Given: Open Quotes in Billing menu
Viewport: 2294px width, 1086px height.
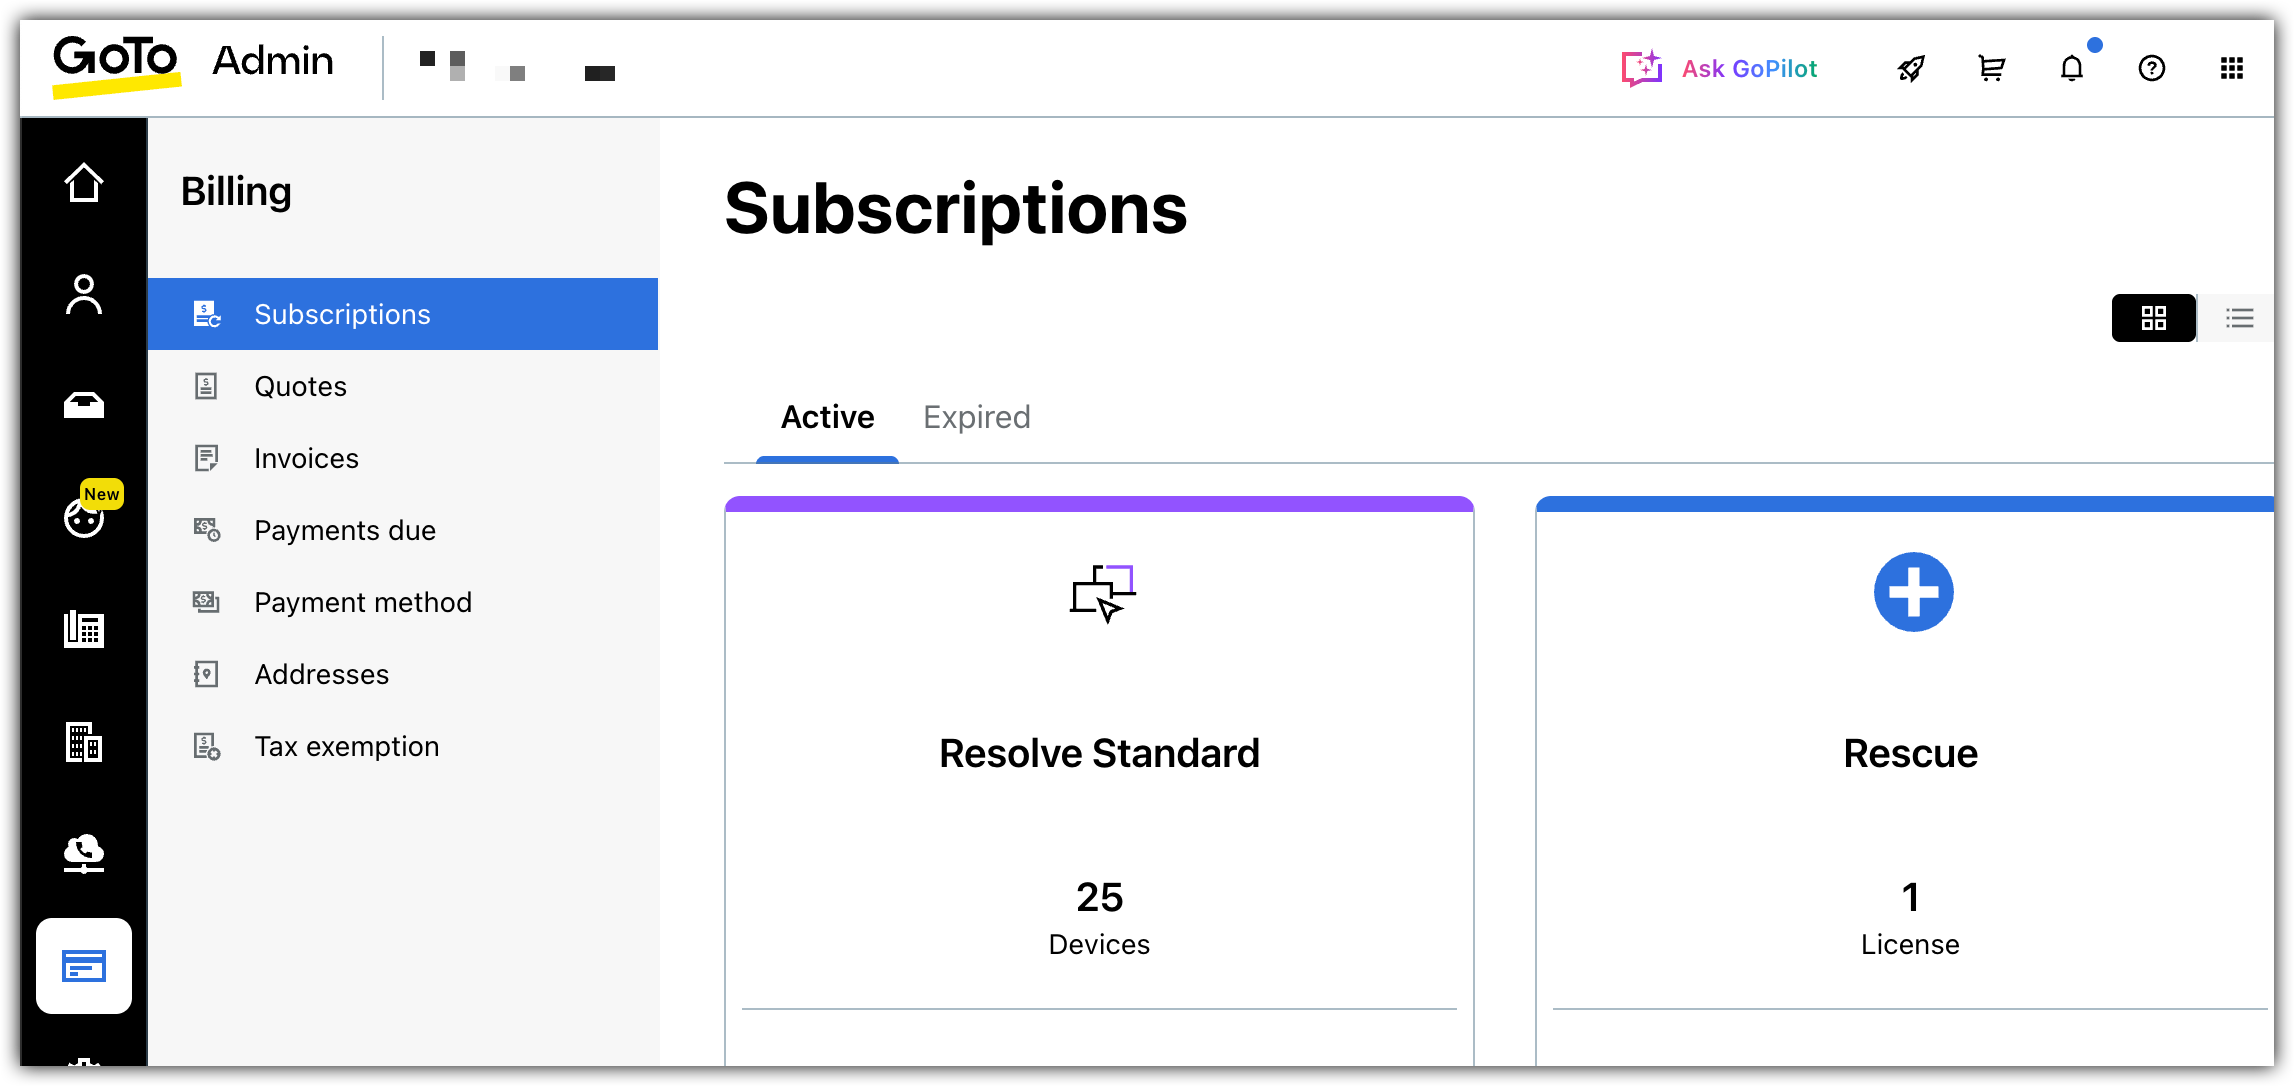Looking at the screenshot, I should [300, 387].
